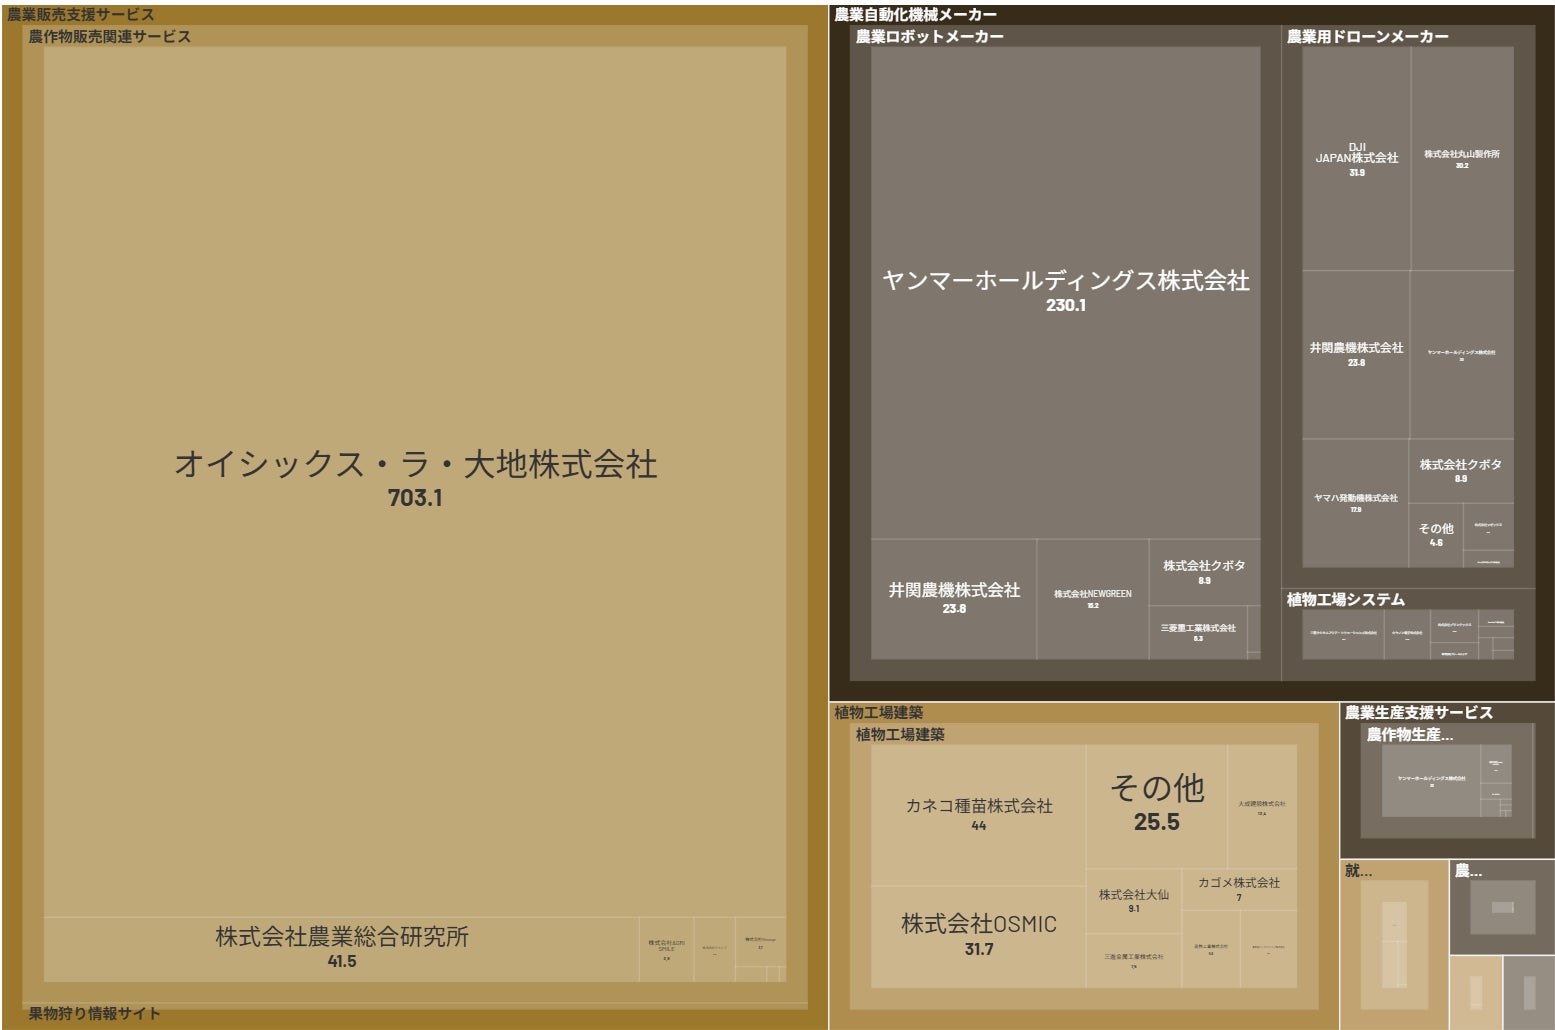The width and height of the screenshot is (1555, 1030).
Task: Select the DJI JAPAN株式会社 31.9 cell
Action: point(1356,158)
